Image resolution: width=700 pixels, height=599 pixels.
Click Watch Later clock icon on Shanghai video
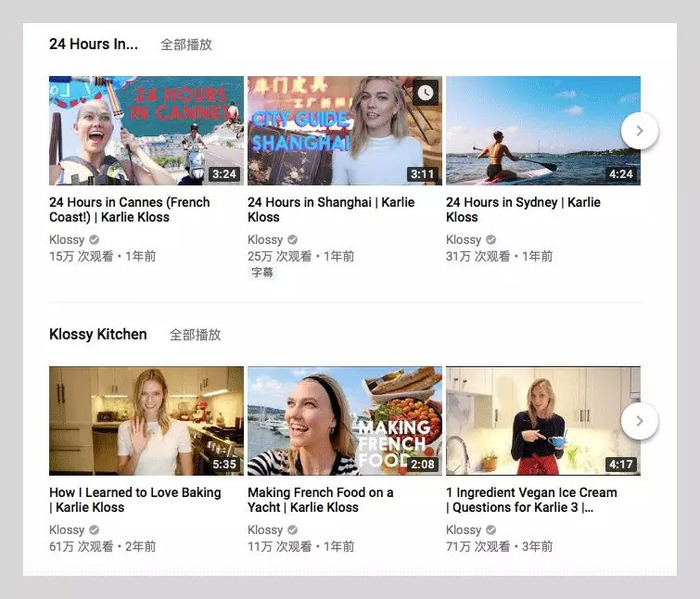pos(425,93)
